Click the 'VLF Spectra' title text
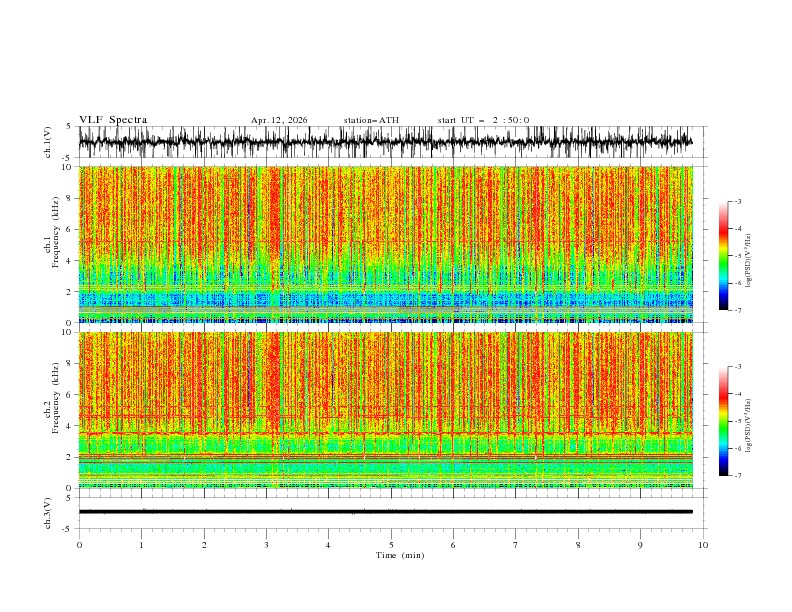The height and width of the screenshot is (612, 792). (x=113, y=120)
